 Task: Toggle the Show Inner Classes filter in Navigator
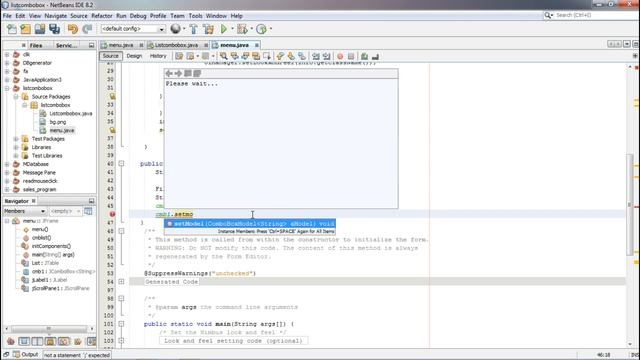tap(64, 341)
